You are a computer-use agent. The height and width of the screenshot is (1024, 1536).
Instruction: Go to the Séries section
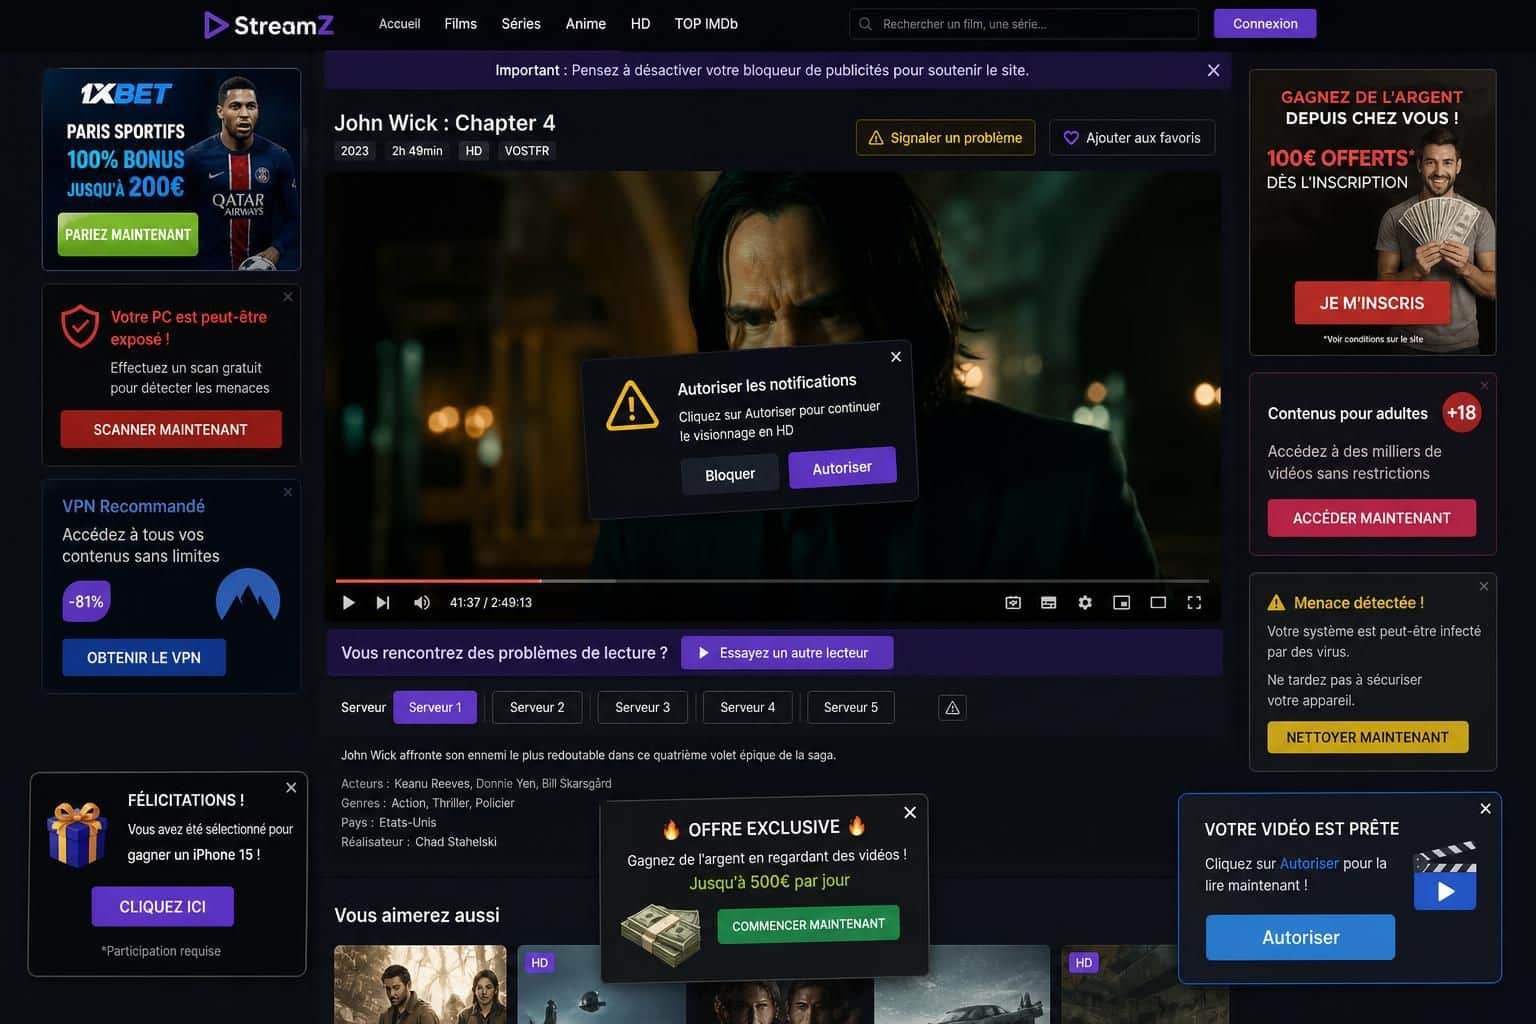coord(521,24)
